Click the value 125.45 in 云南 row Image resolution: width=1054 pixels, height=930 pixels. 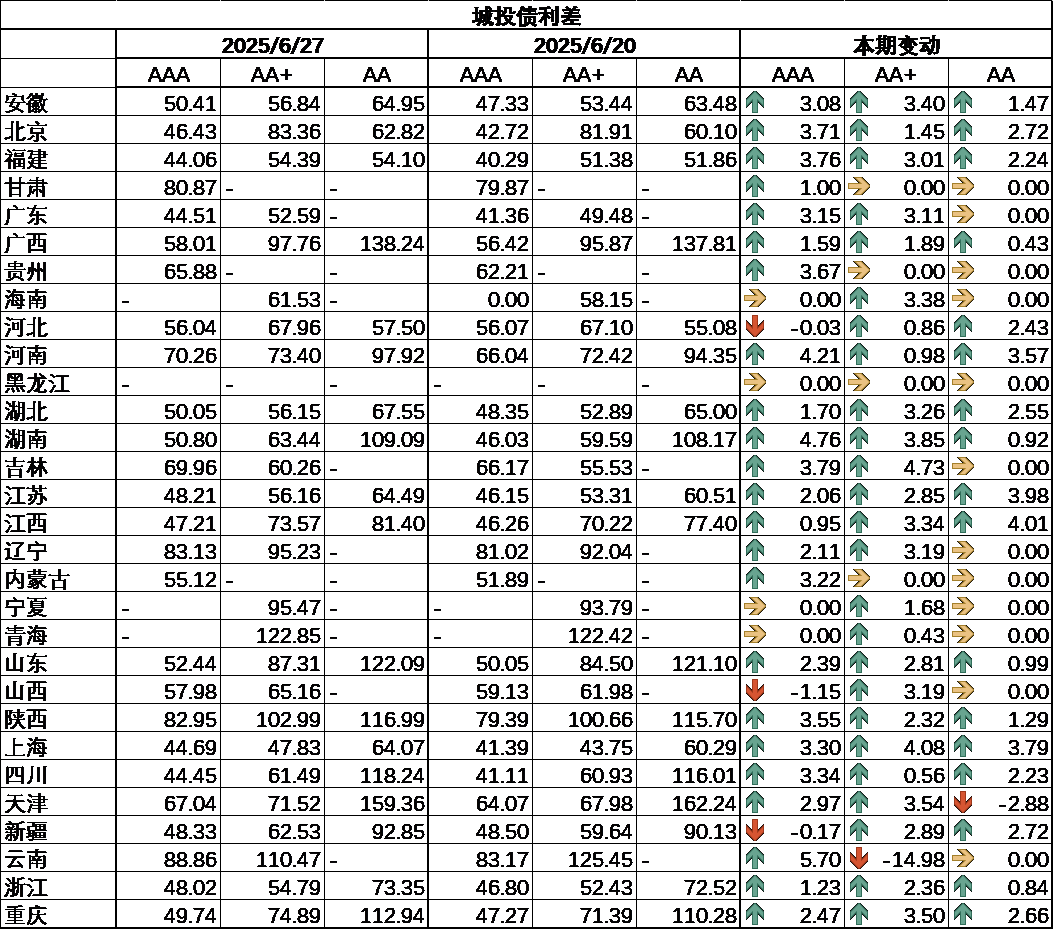click(x=600, y=859)
